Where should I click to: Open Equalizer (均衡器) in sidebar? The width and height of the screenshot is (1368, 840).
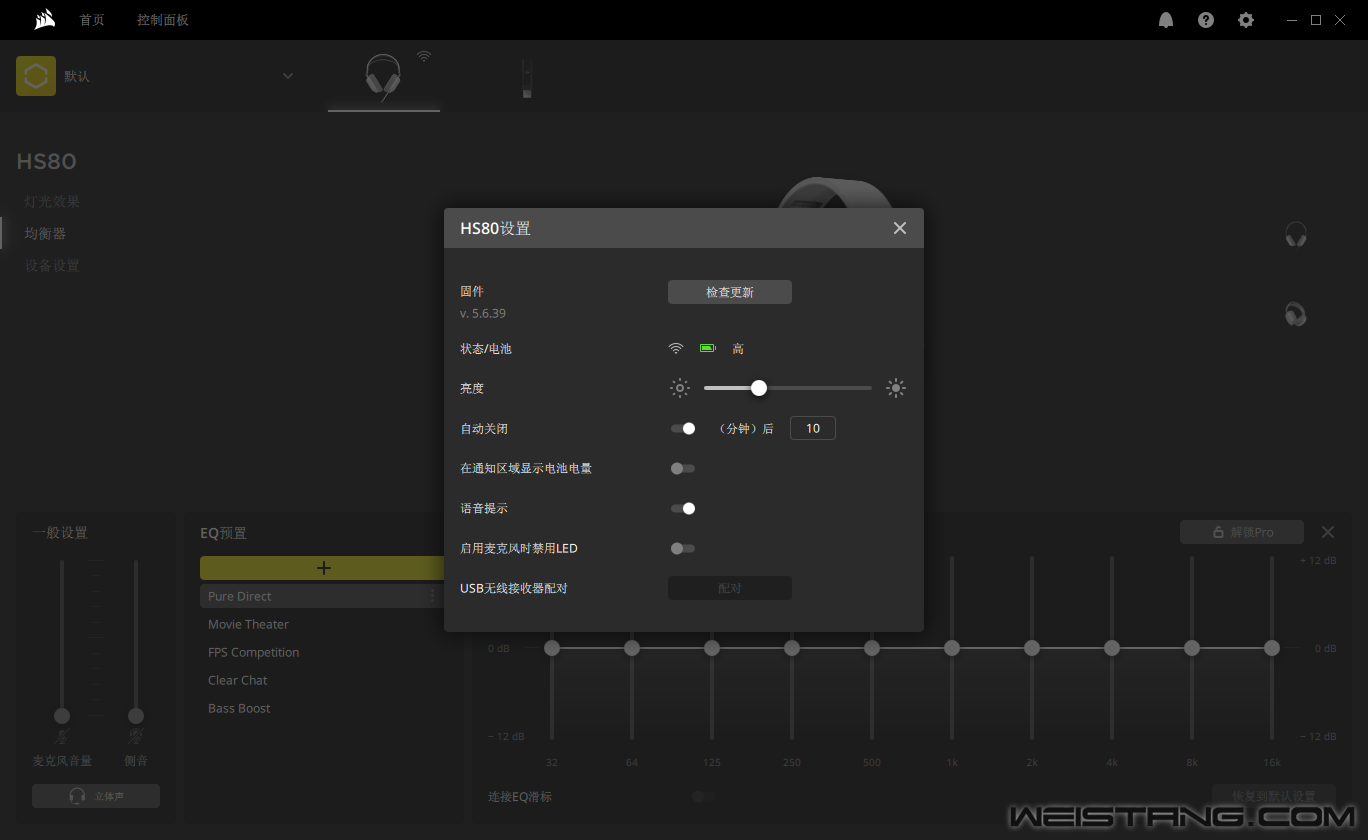[x=45, y=233]
